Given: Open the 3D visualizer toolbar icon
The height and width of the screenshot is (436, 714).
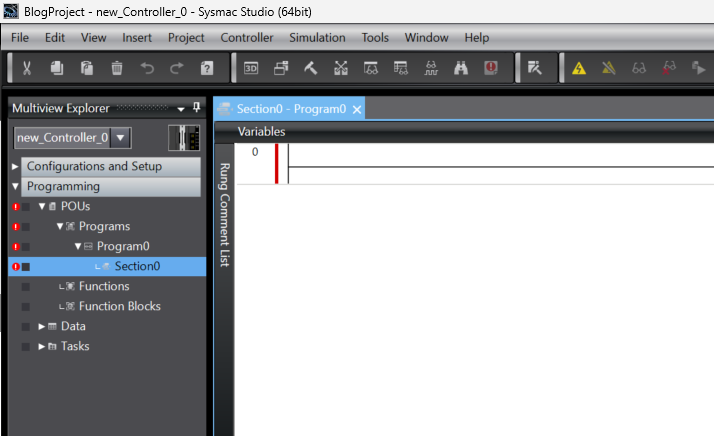Looking at the screenshot, I should pyautogui.click(x=251, y=68).
